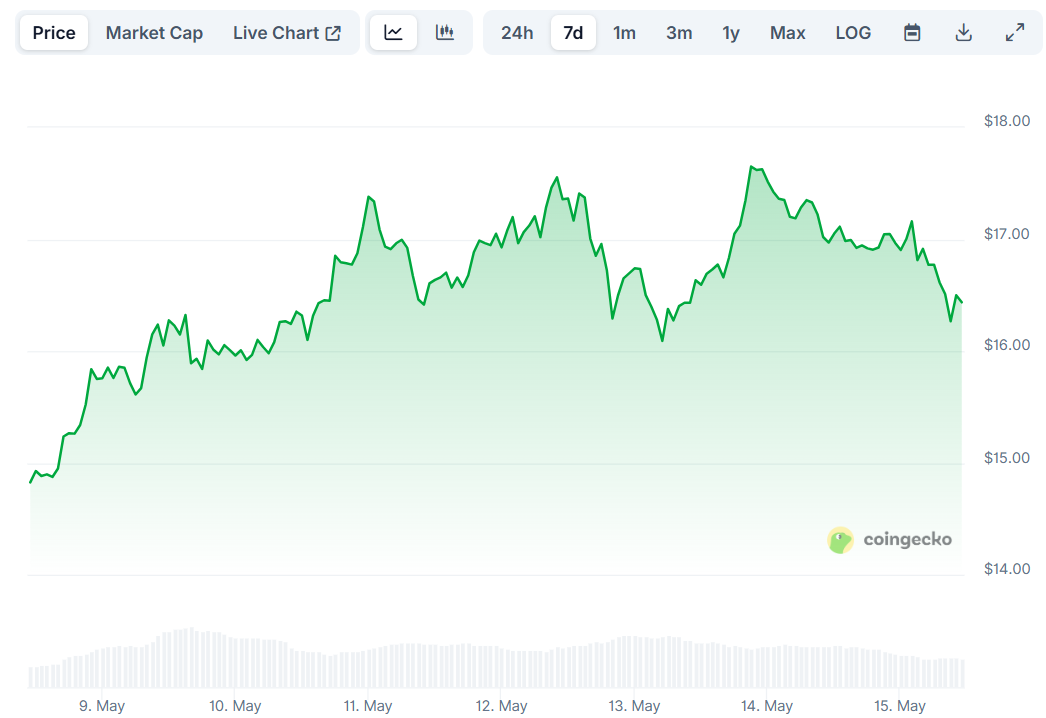Screen dimensions: 1046x718
Task: Click the $17.00 axis label
Action: click(x=1007, y=234)
